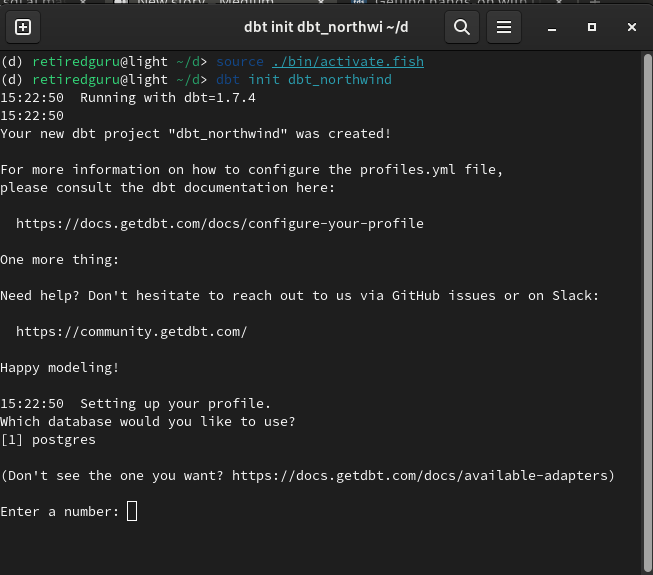Click the dbt init dbt_northwind command text
The height and width of the screenshot is (575, 653).
304,80
